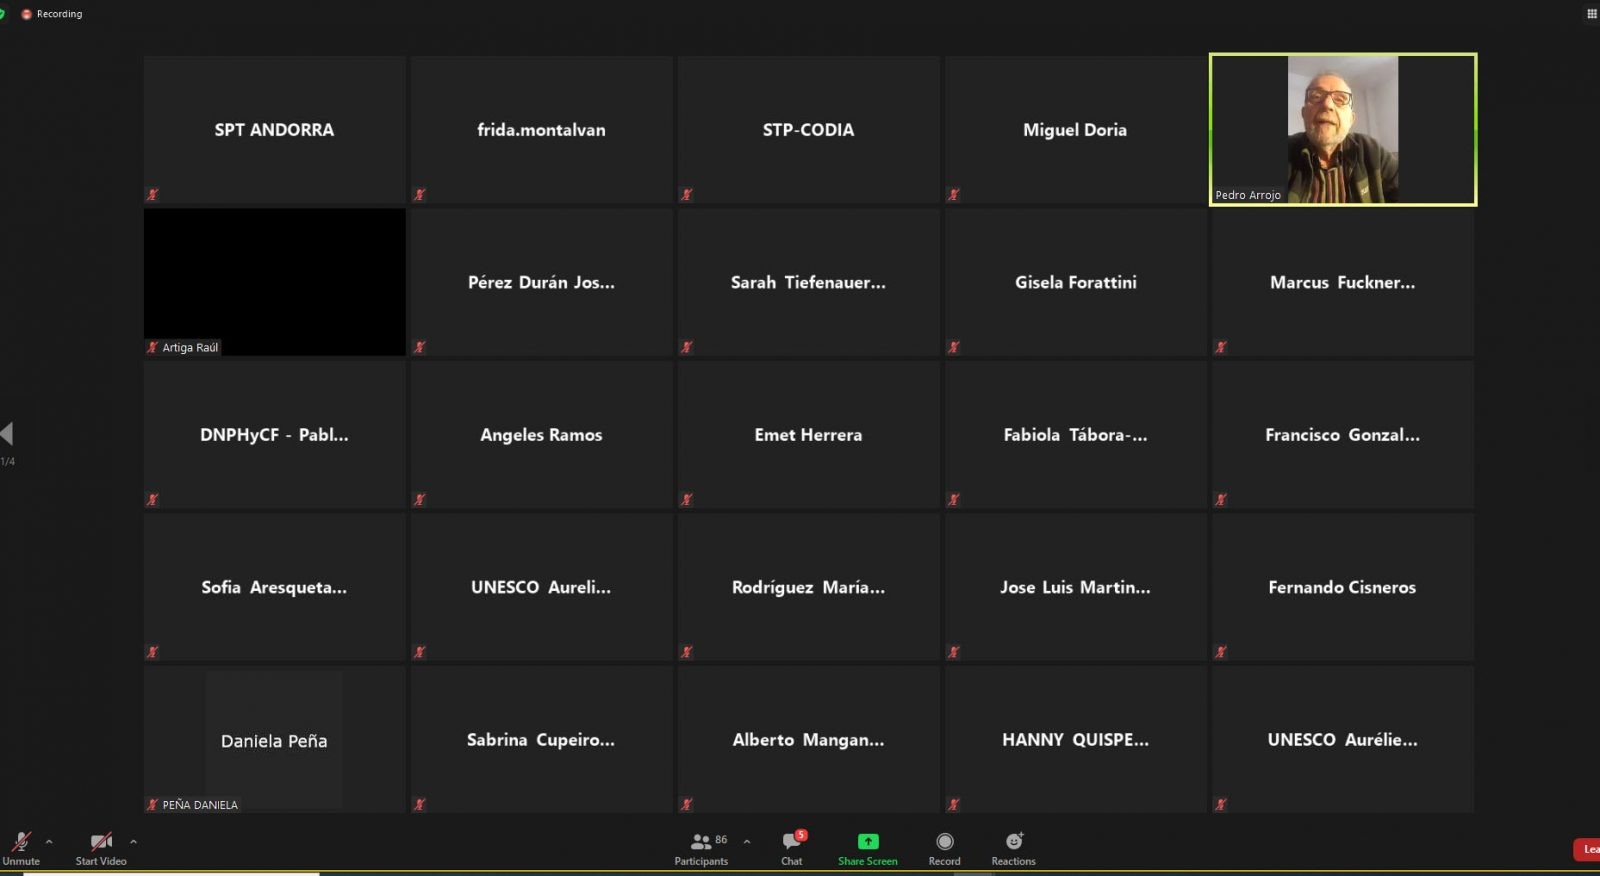Select the Daniela Peña participant tile
The height and width of the screenshot is (876, 1600).
click(274, 740)
